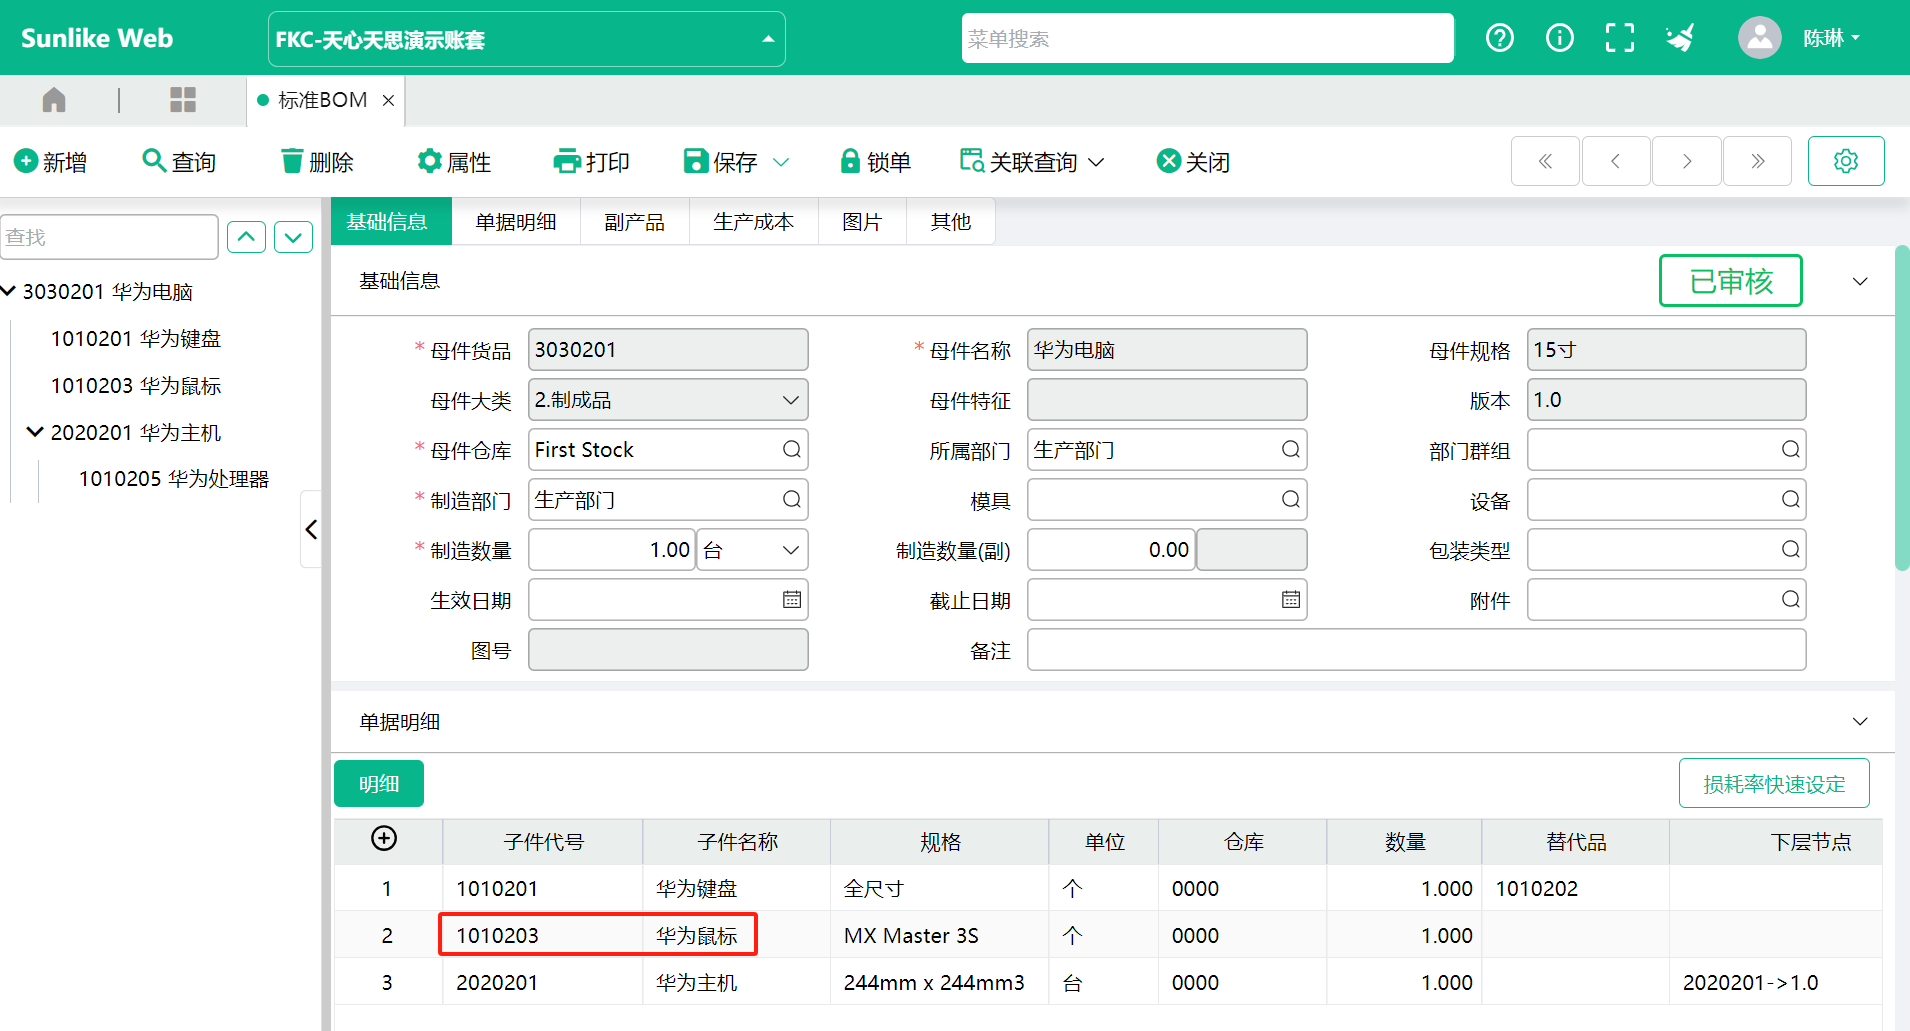
Task: Switch to the 单据明细 tab
Action: pos(516,221)
